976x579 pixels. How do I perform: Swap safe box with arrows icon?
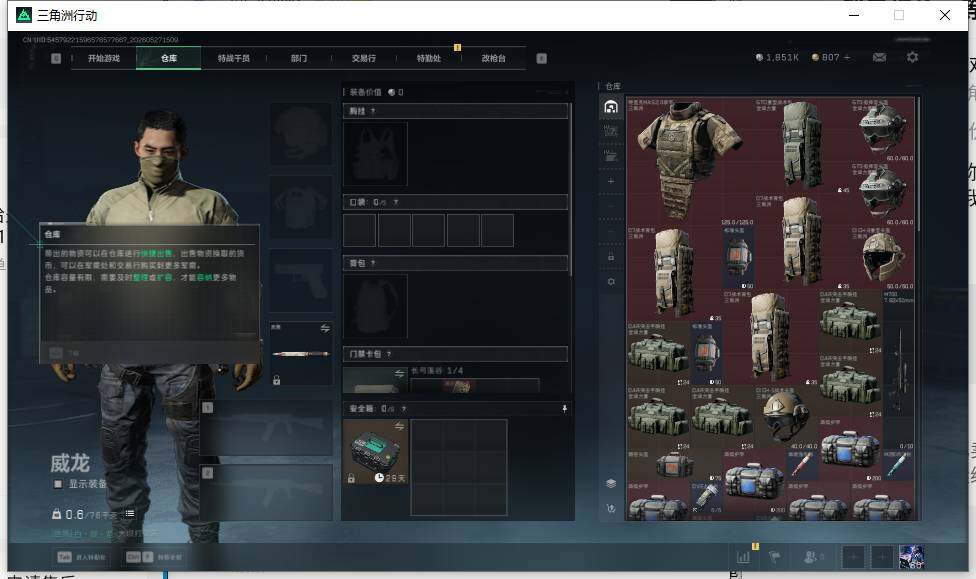[x=399, y=426]
